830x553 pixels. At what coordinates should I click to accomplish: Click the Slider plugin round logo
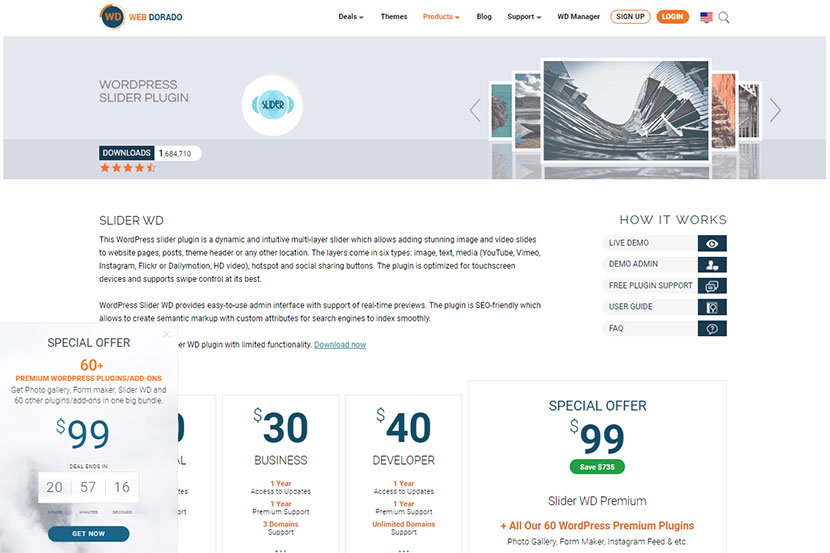pos(272,105)
